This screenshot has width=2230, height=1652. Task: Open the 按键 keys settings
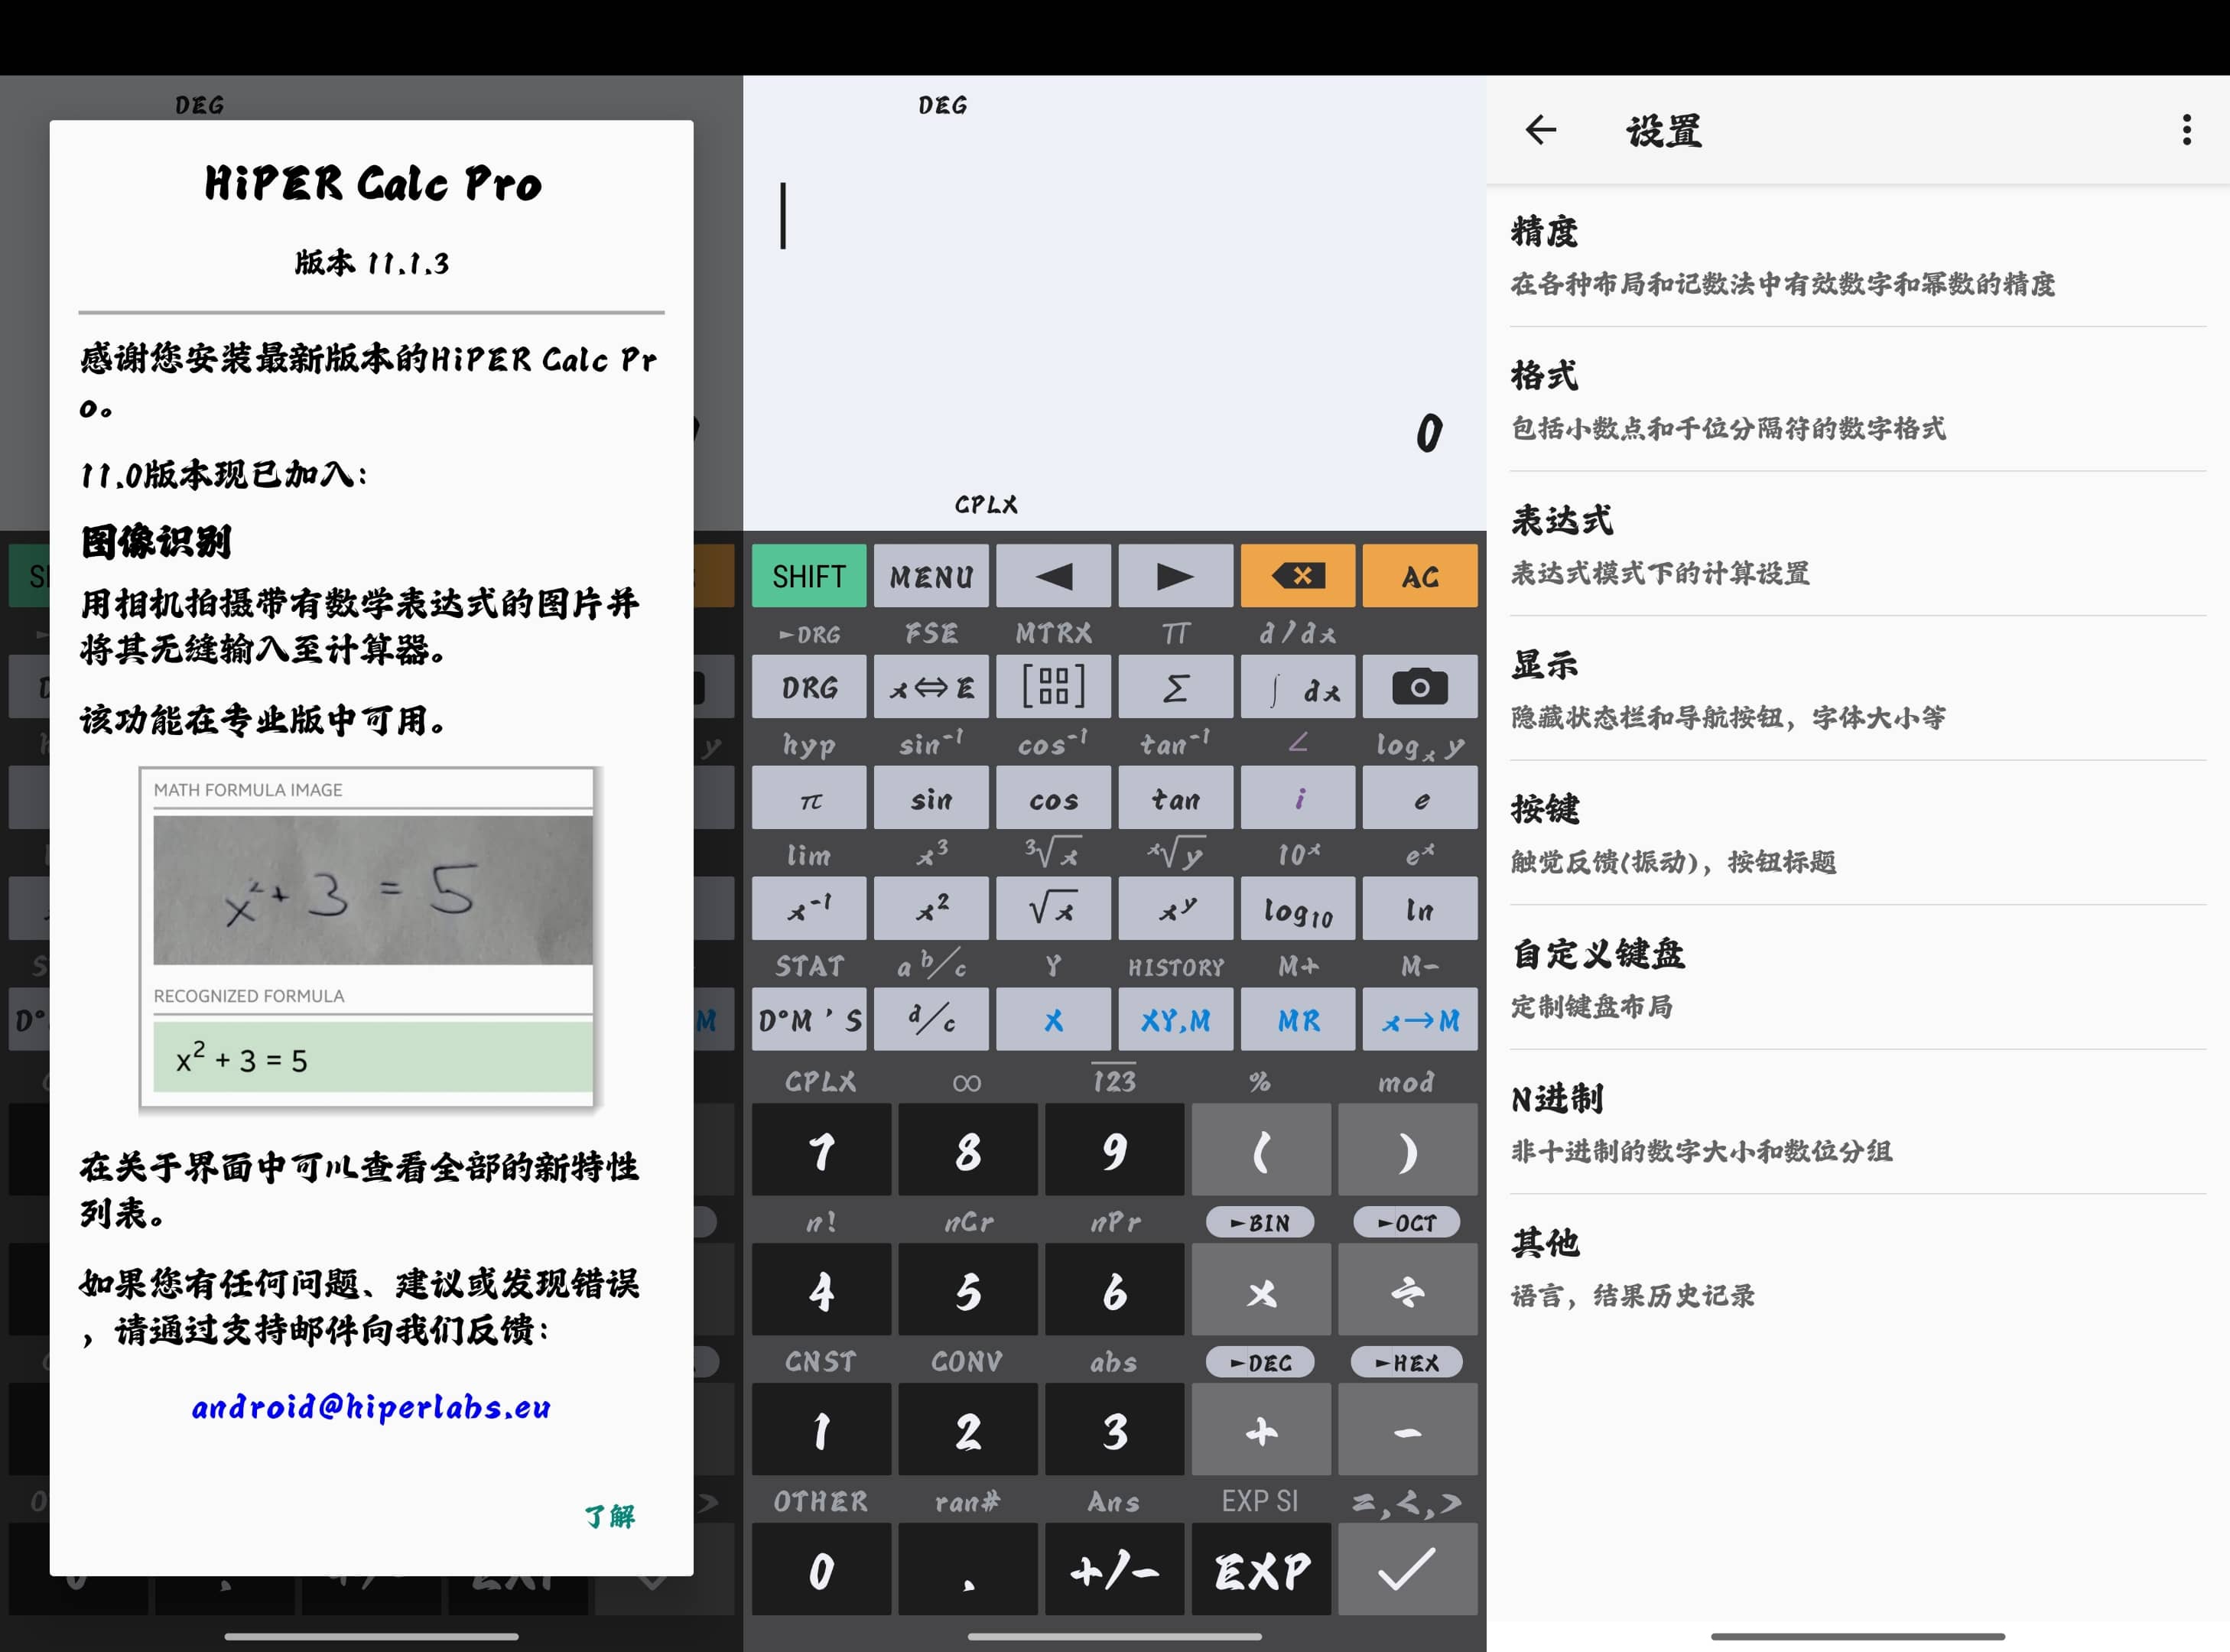point(1858,833)
